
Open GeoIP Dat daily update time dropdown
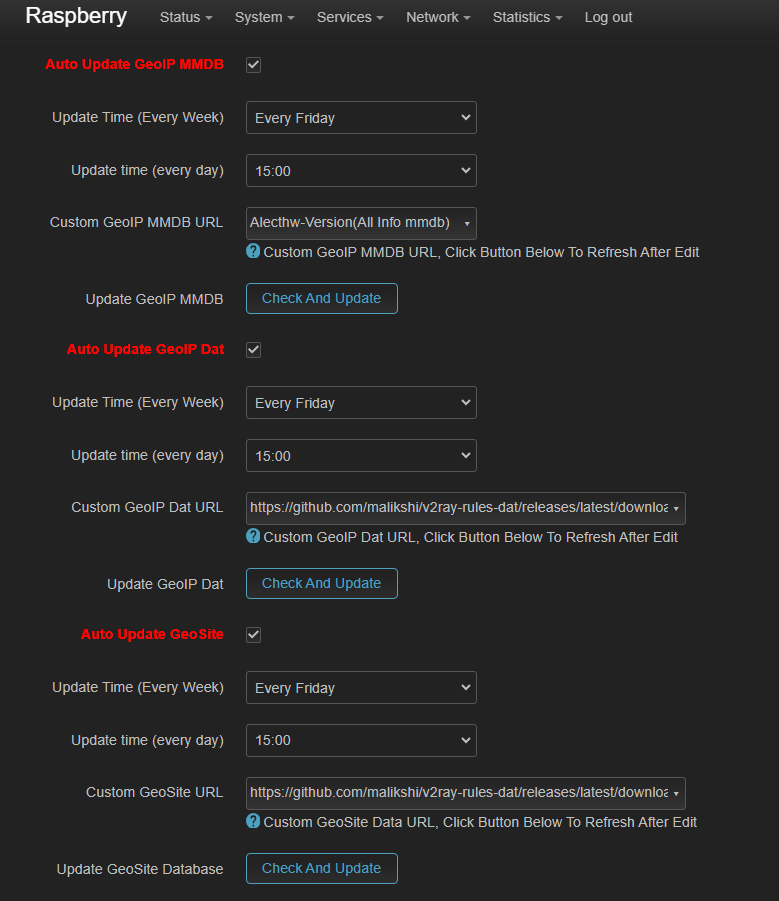click(x=361, y=456)
